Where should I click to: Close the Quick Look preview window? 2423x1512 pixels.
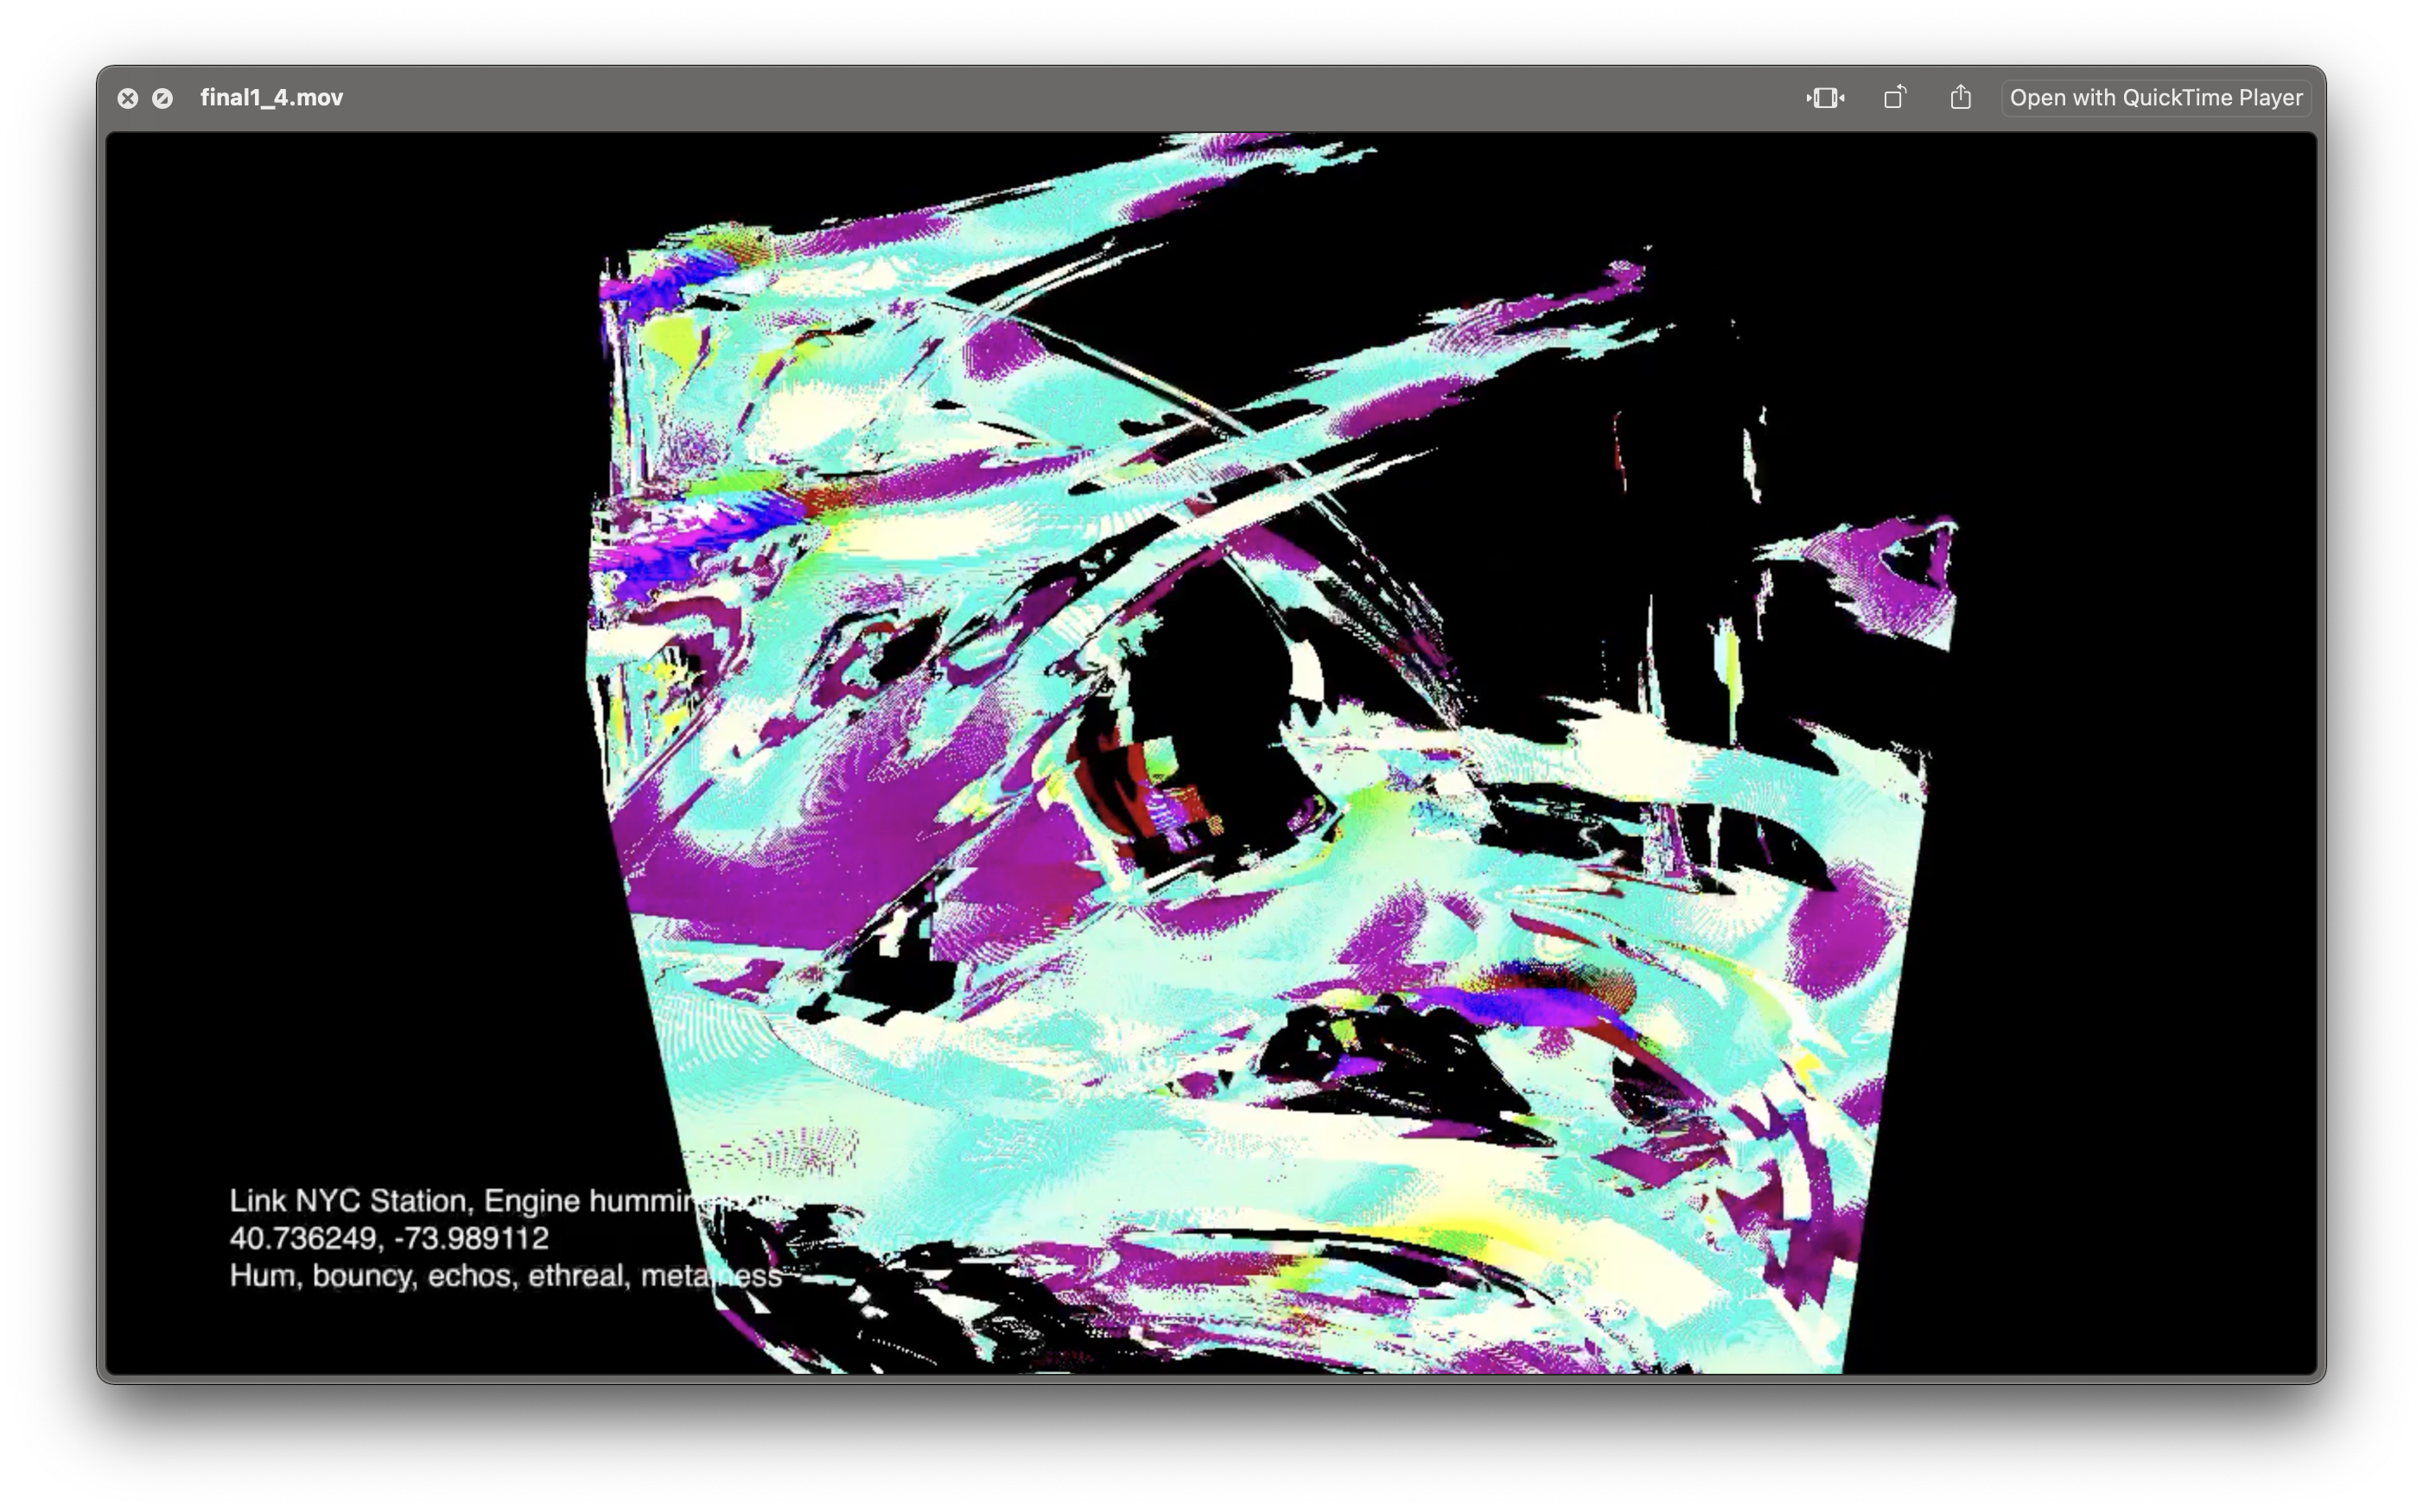127,98
